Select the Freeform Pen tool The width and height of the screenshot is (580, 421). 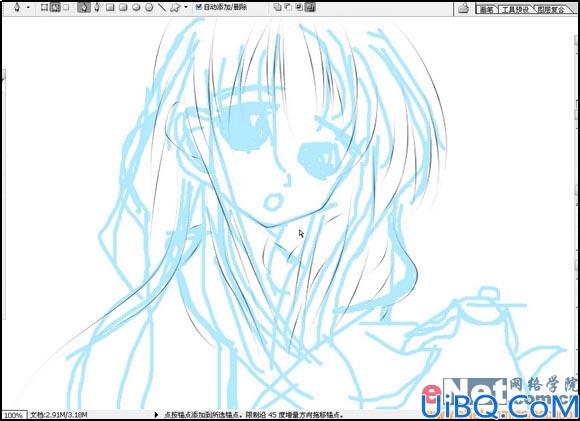pyautogui.click(x=97, y=7)
